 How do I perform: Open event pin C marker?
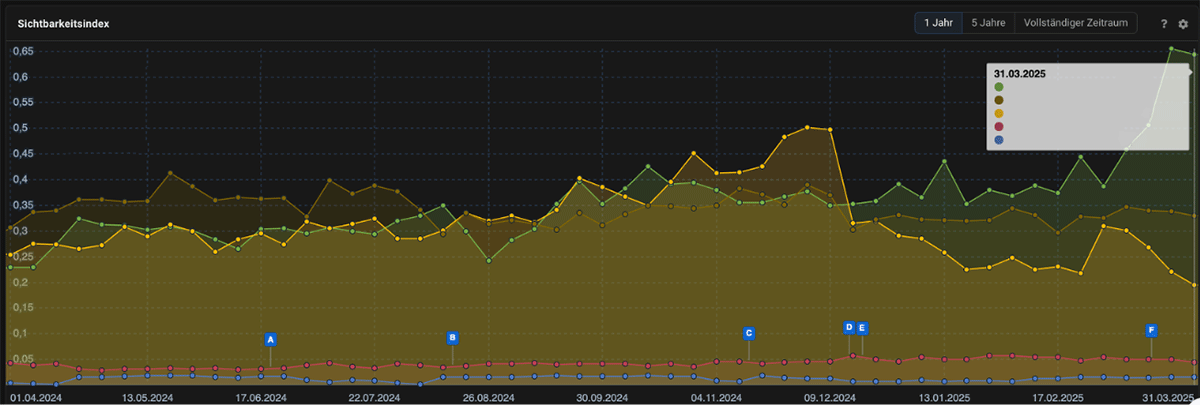point(748,333)
